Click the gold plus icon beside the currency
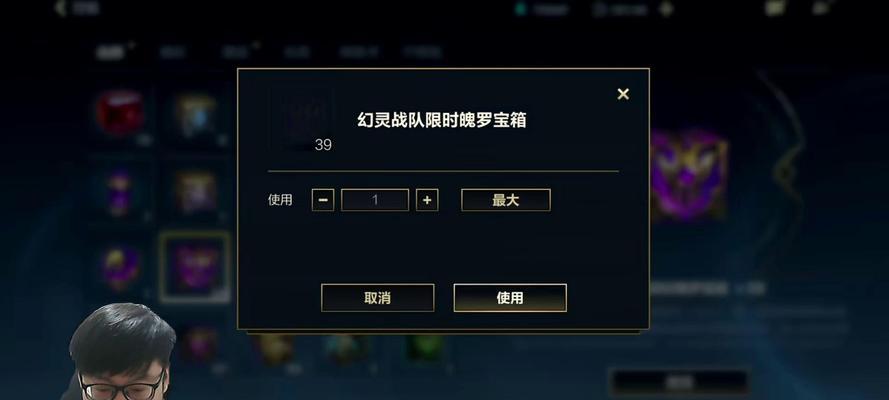The height and width of the screenshot is (400, 889). coord(667,8)
